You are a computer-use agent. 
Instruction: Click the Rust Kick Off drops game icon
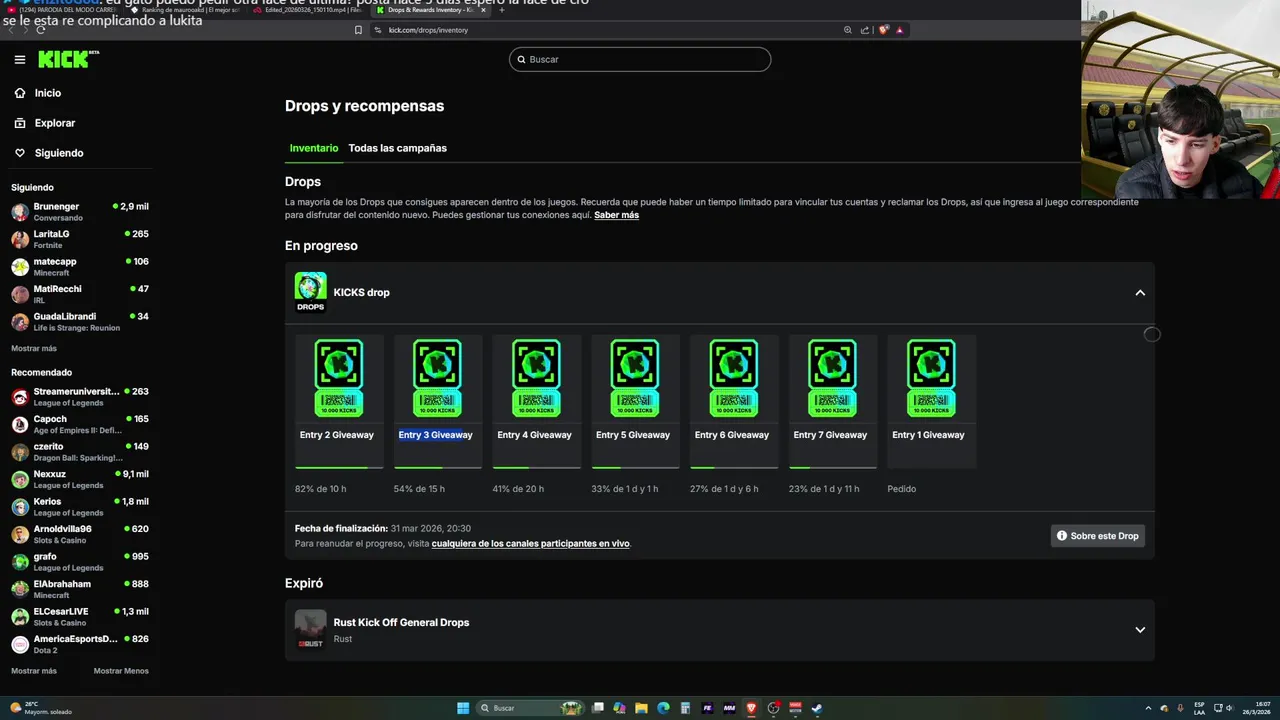310,630
